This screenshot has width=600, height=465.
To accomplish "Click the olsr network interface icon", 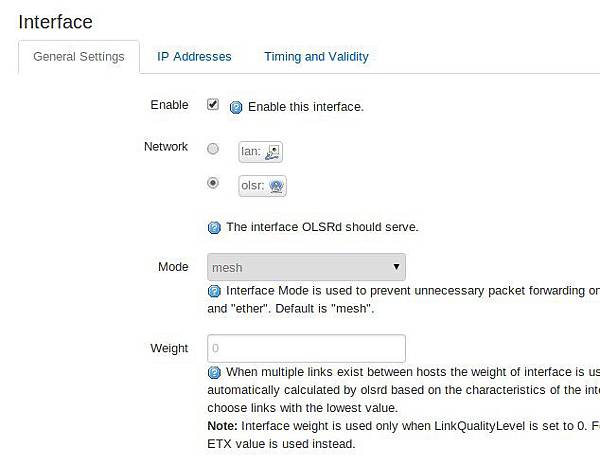I will [277, 186].
